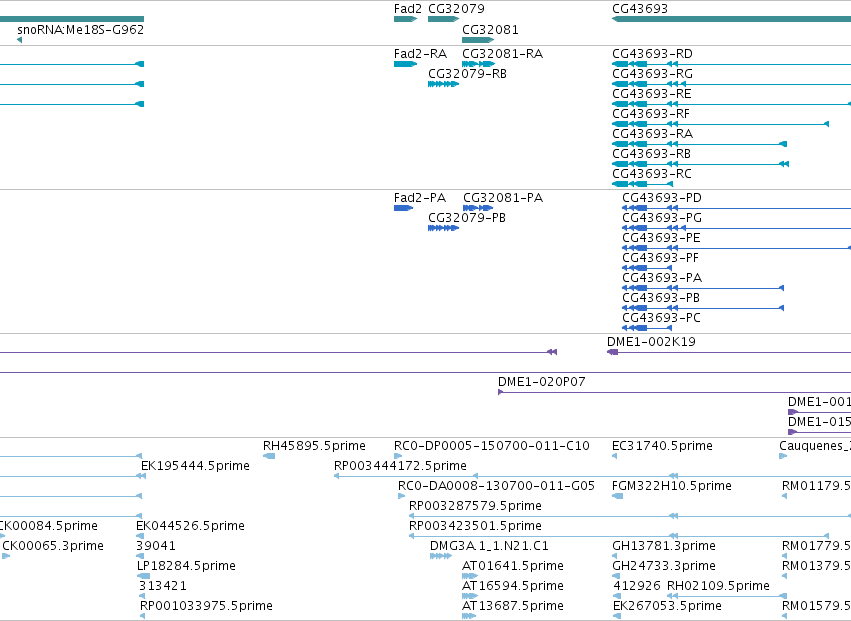This screenshot has width=851, height=621.
Task: Click the CG43693 gene label
Action: point(640,9)
